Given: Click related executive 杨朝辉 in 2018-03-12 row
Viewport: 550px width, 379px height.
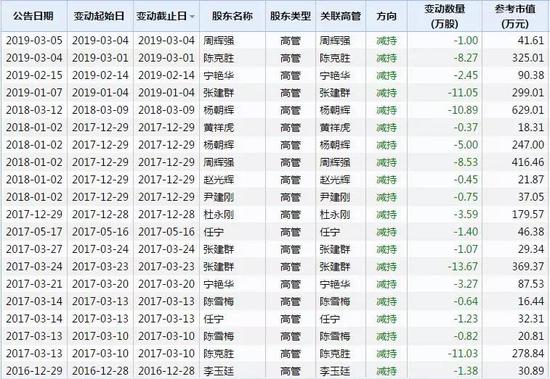Looking at the screenshot, I should 335,111.
